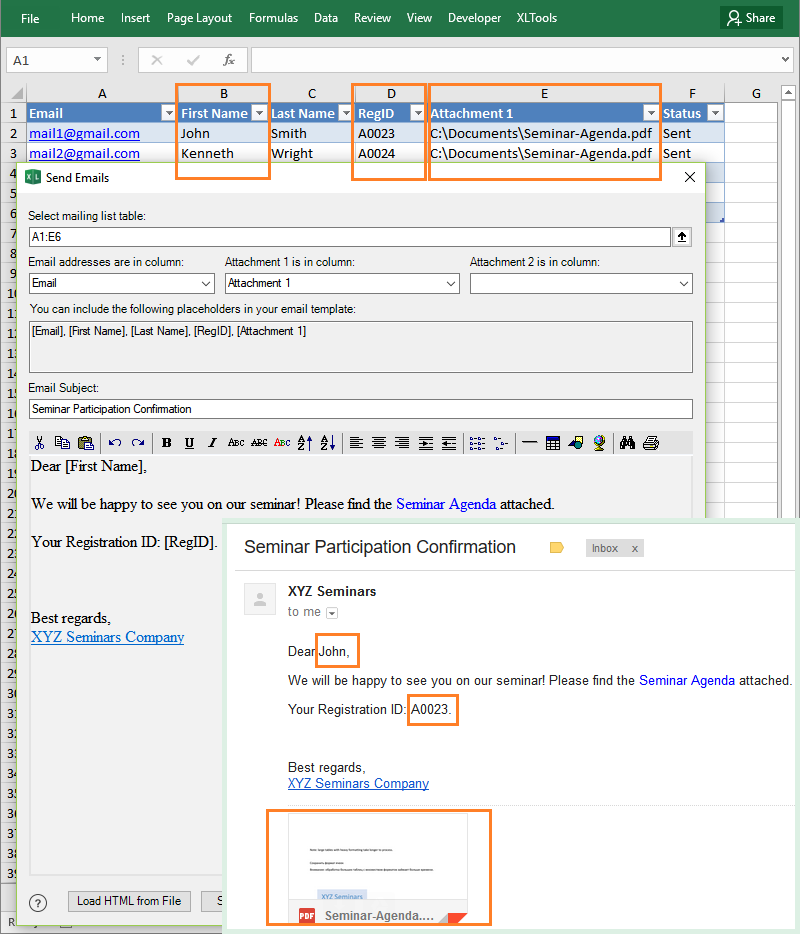Paste content from the clipboard
Viewport: 800px width, 934px height.
(85, 442)
